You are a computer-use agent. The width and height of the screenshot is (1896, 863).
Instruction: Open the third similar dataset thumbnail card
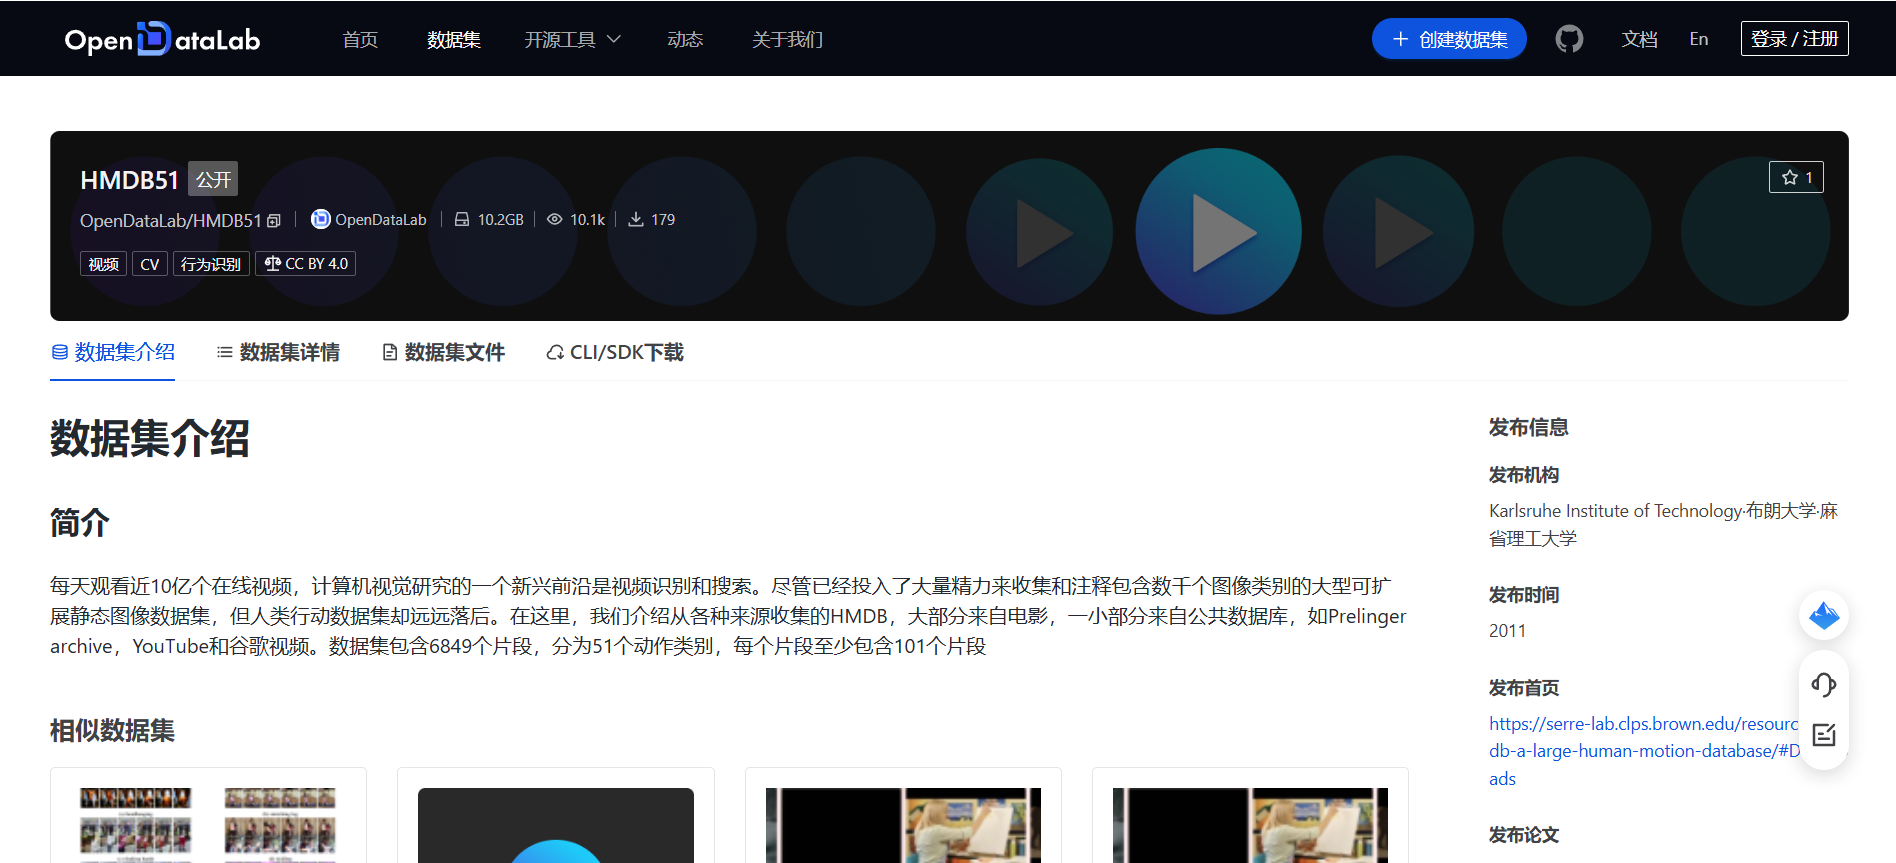pos(903,815)
